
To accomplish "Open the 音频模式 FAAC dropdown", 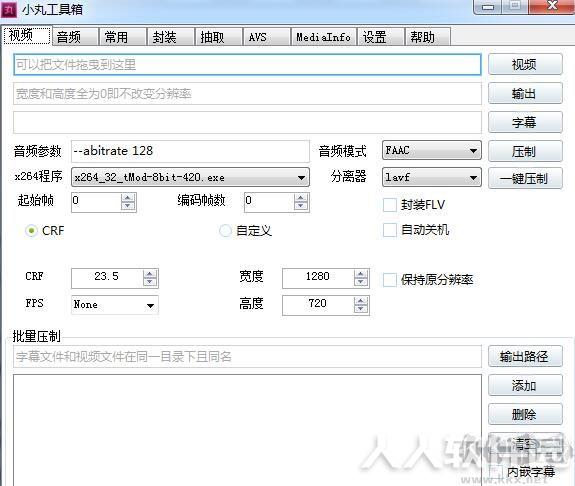I will pyautogui.click(x=432, y=150).
